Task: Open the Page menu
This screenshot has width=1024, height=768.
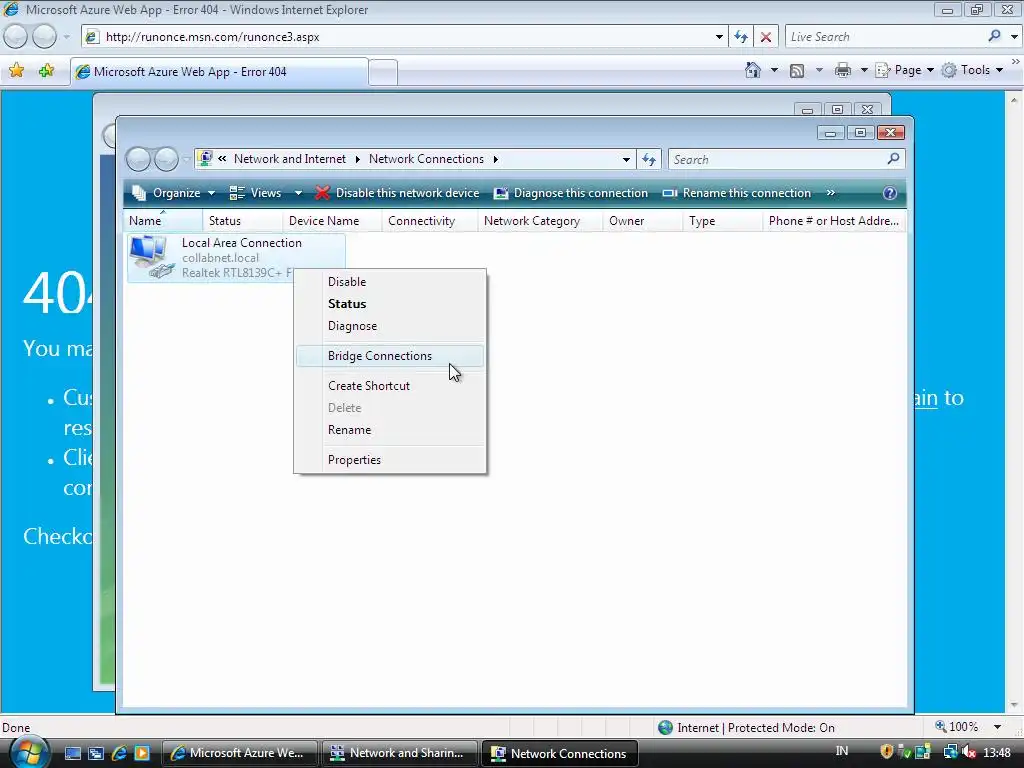Action: pyautogui.click(x=904, y=70)
